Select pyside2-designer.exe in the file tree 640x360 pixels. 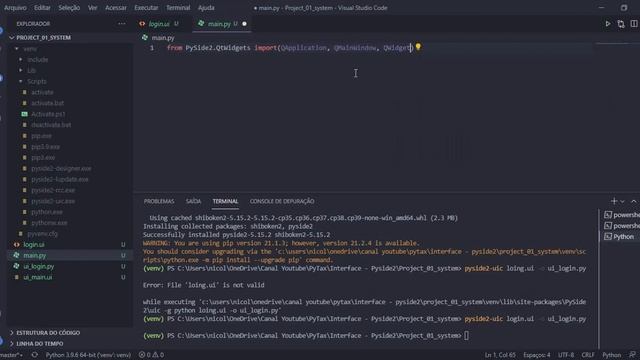pyautogui.click(x=61, y=169)
